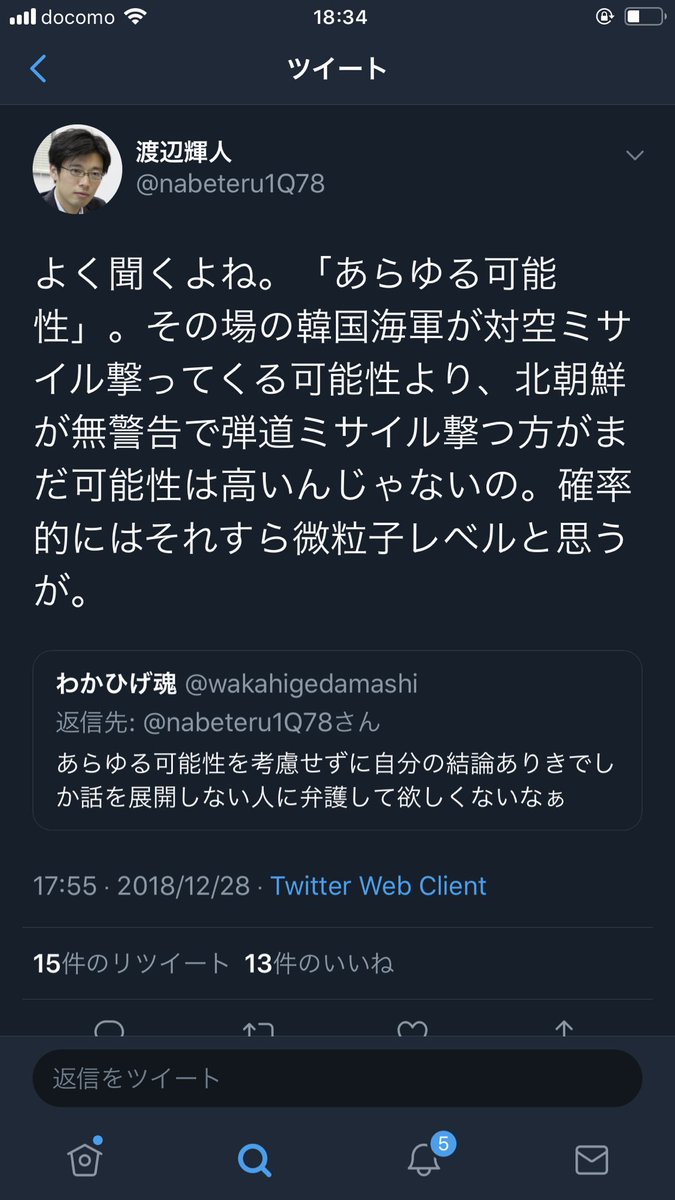Tap the 18:34 clock in the status bar

point(337,17)
